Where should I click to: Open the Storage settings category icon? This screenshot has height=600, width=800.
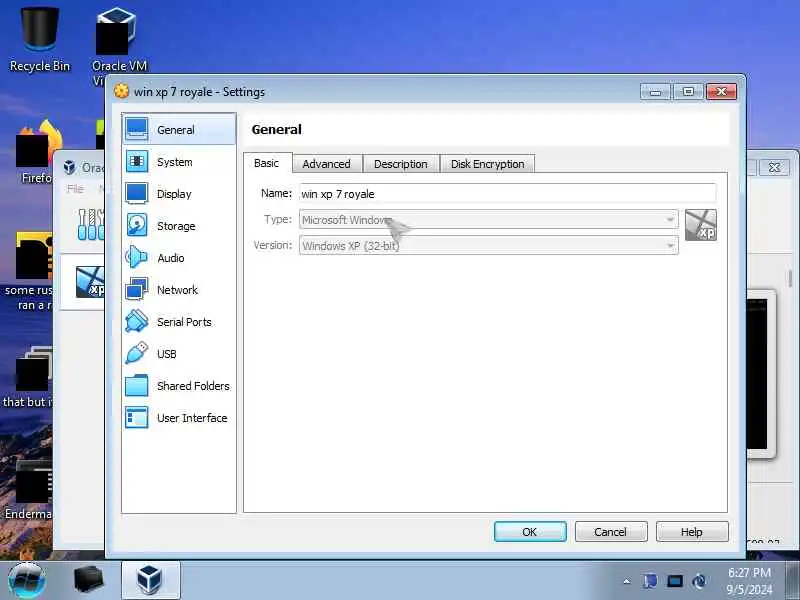pyautogui.click(x=137, y=226)
